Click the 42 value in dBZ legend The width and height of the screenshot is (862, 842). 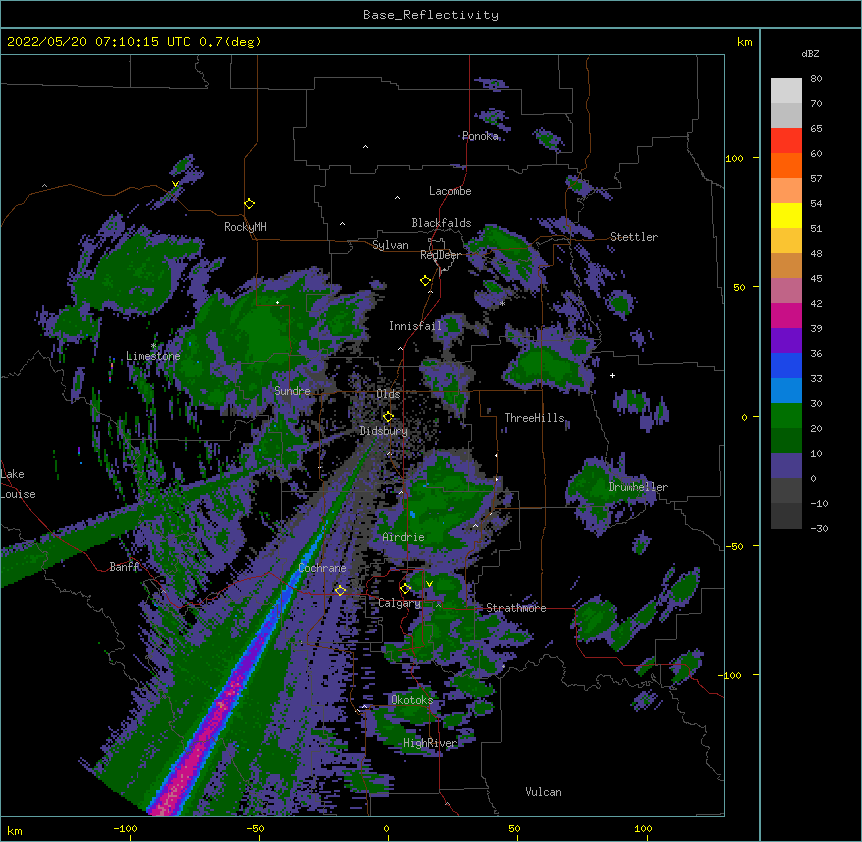[816, 303]
